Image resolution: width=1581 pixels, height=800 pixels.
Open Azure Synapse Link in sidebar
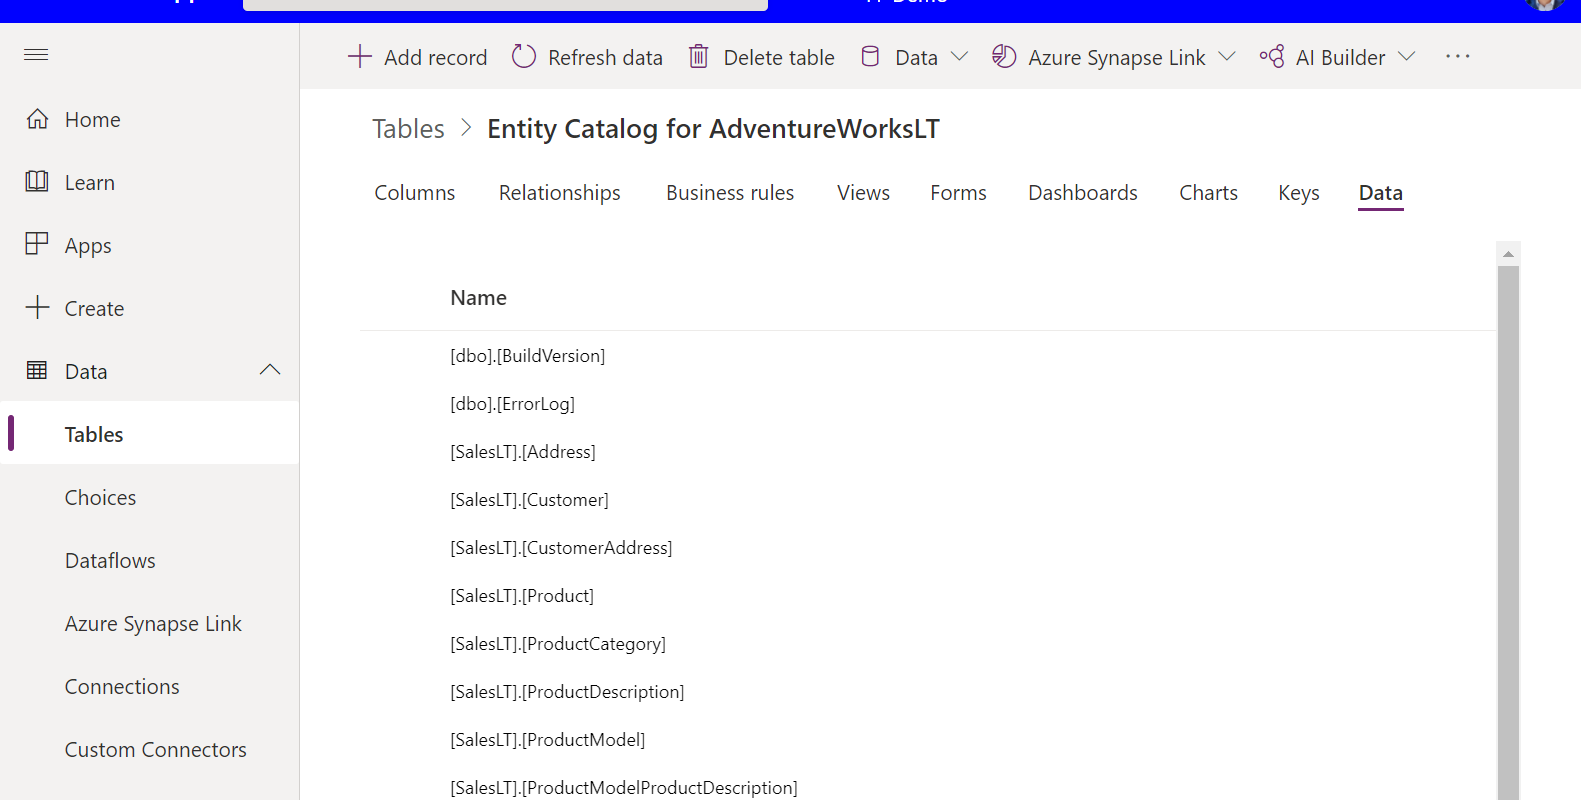coord(150,622)
